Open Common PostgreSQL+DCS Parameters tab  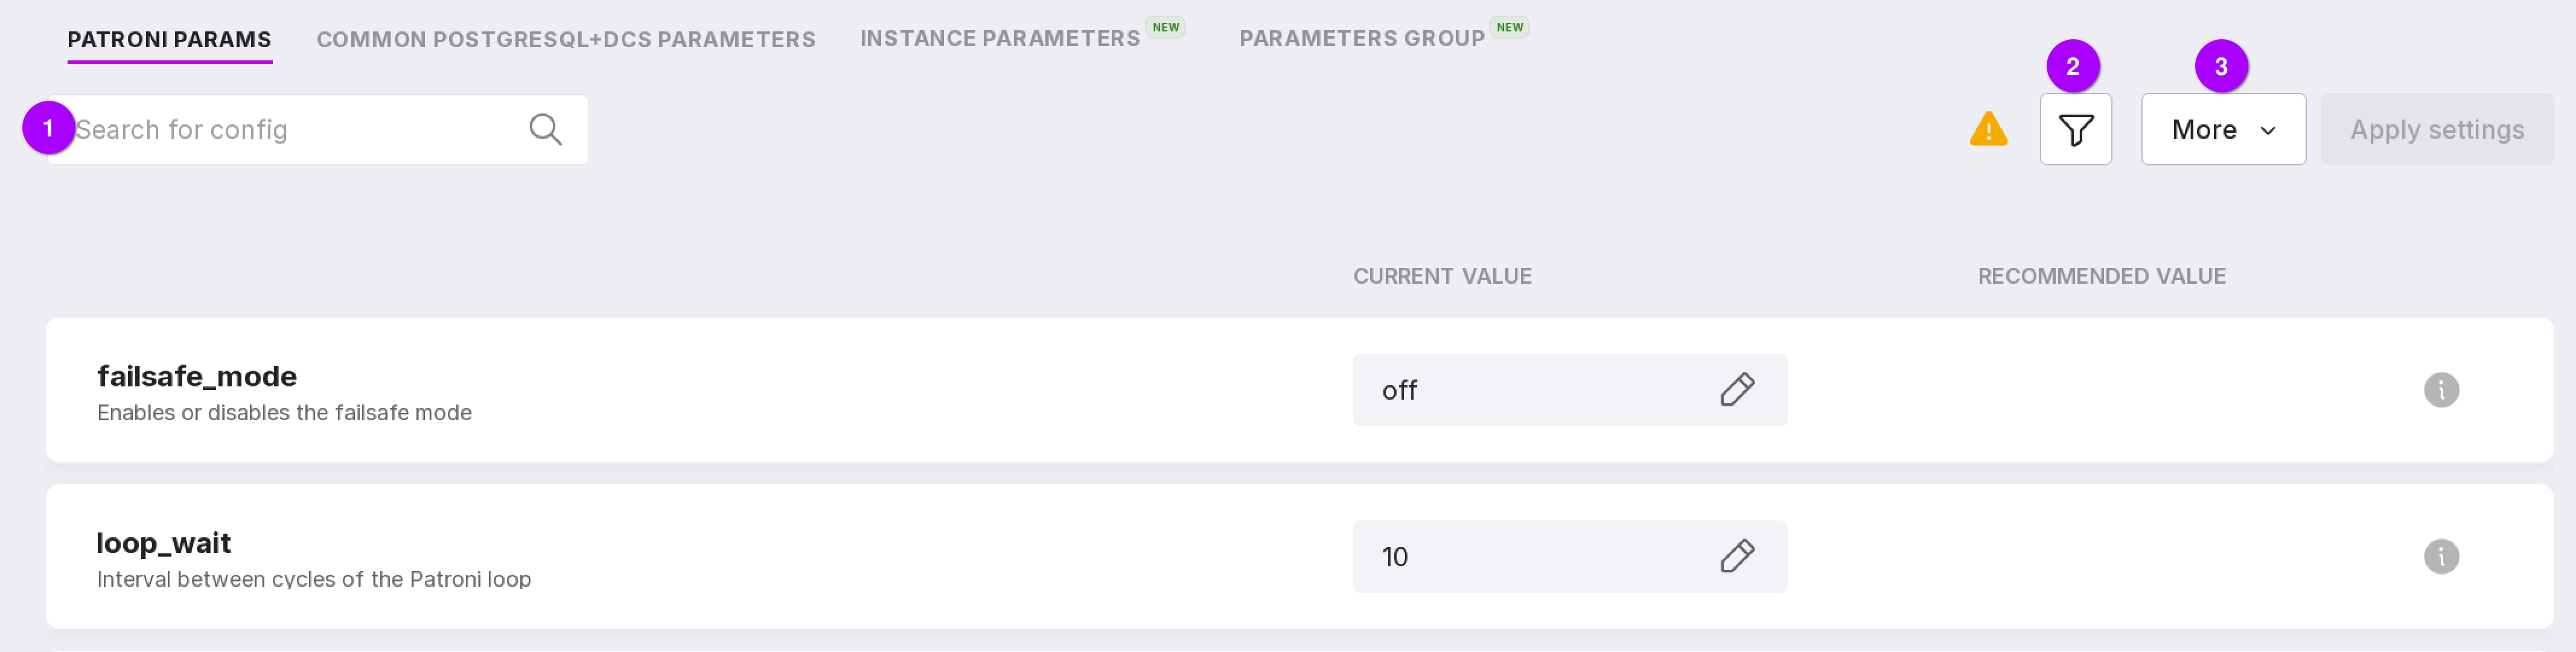(565, 40)
